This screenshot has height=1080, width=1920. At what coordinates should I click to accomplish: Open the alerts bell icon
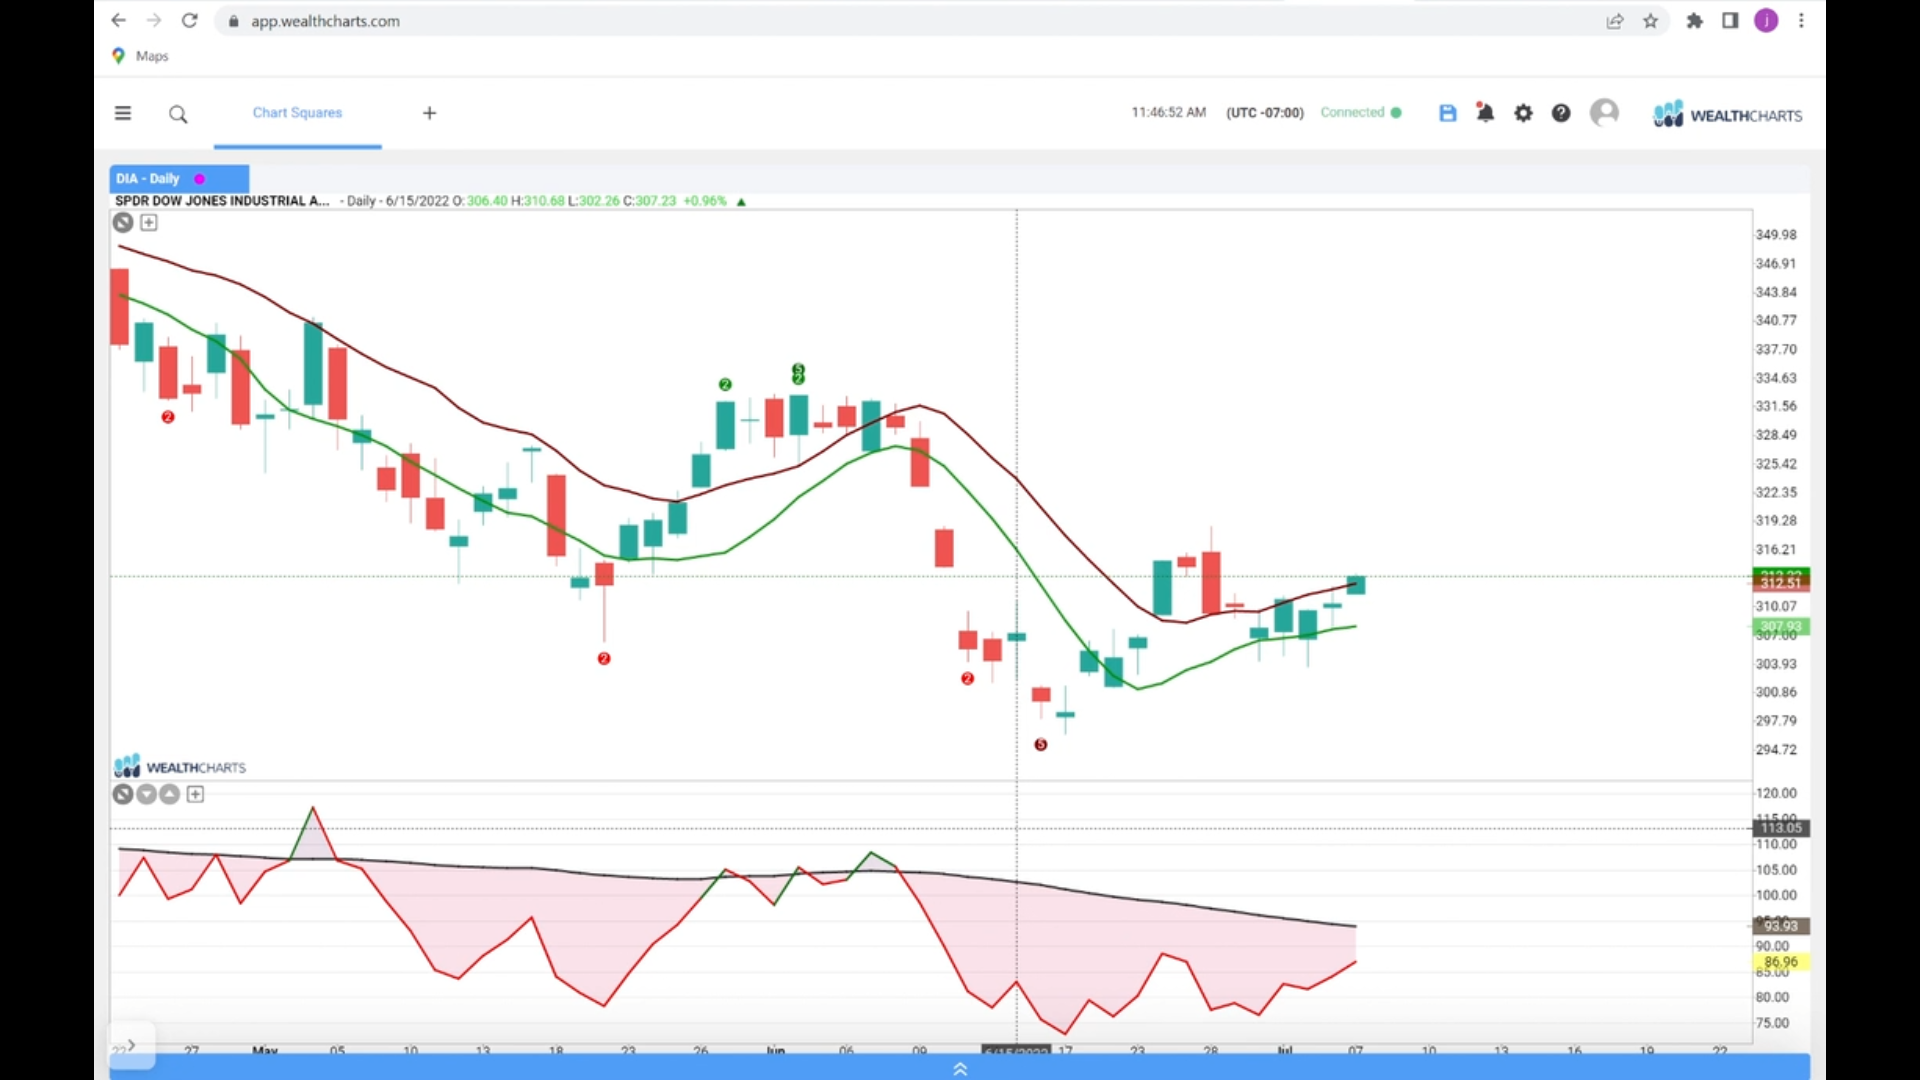pos(1485,113)
